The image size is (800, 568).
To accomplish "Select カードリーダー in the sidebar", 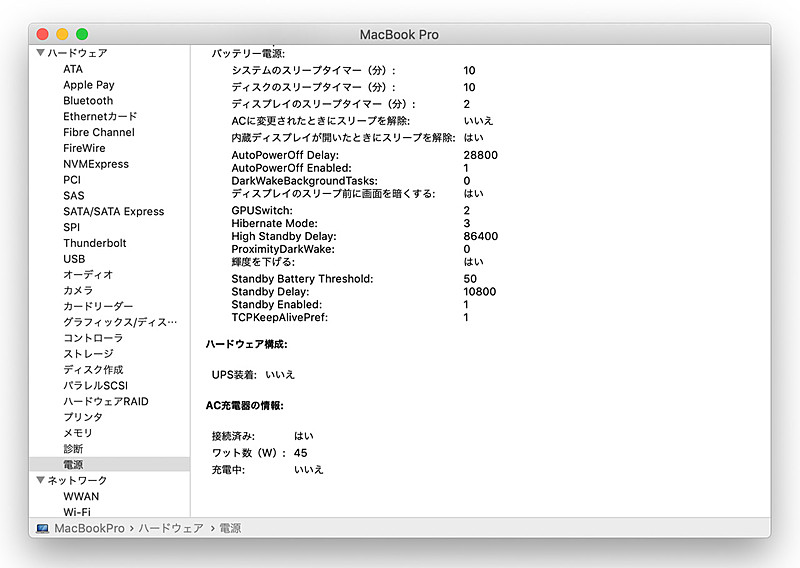I will 98,306.
